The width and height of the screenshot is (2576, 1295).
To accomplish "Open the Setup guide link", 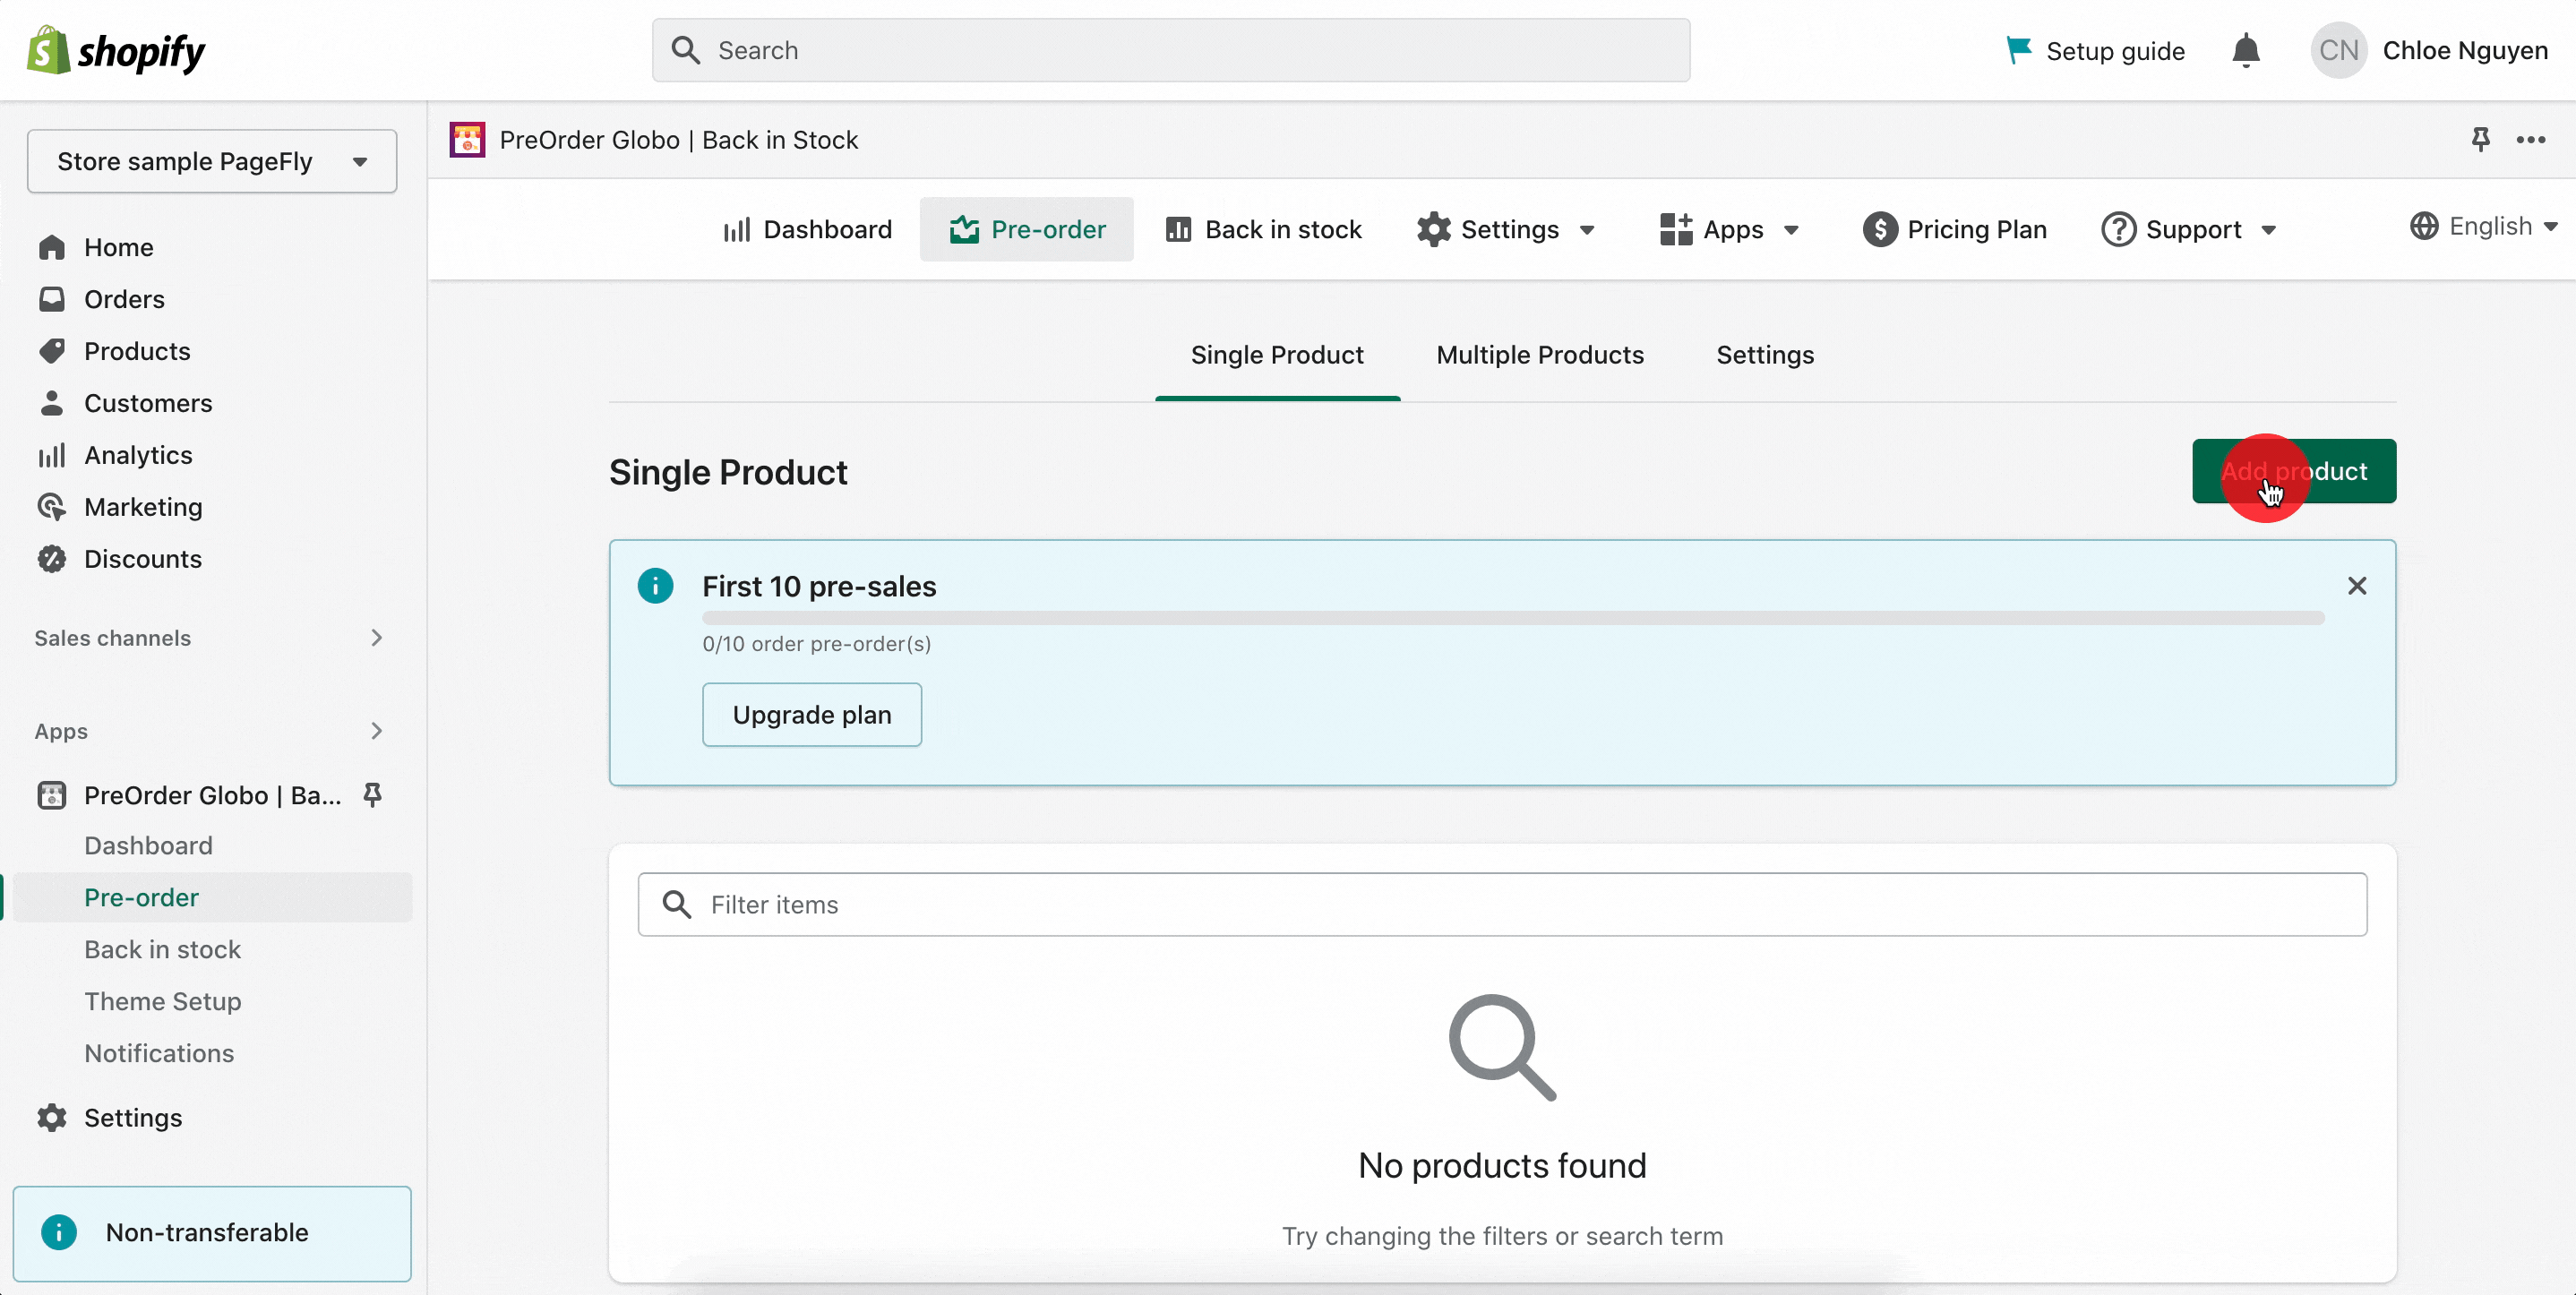I will coord(2095,50).
